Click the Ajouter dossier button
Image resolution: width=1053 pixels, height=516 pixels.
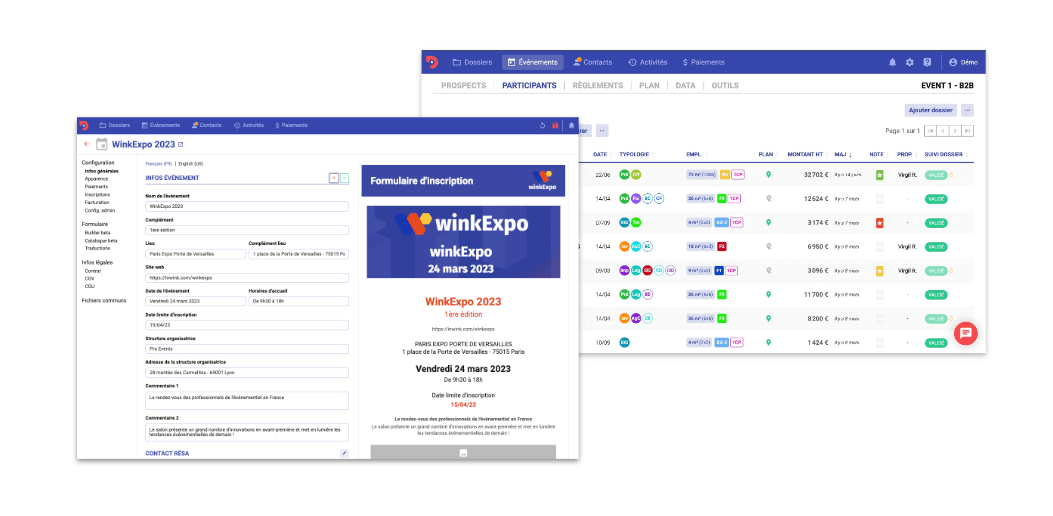[x=931, y=110]
